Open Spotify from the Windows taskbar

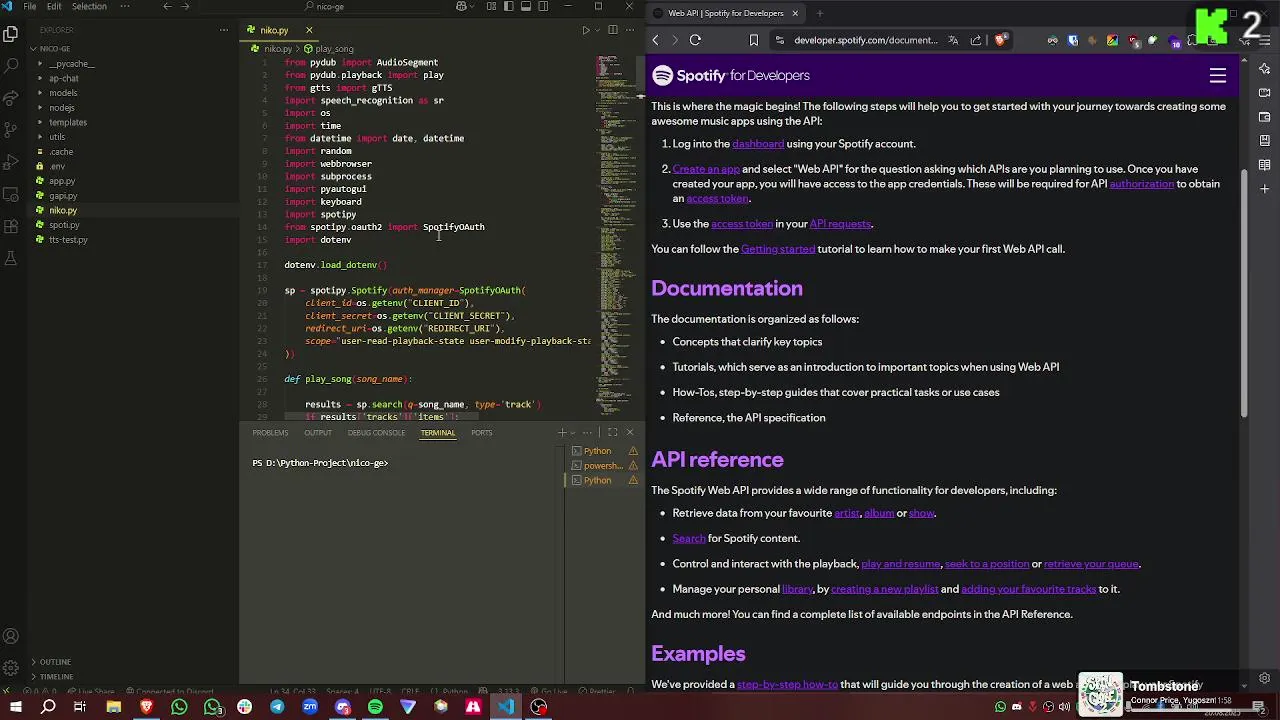pos(375,707)
